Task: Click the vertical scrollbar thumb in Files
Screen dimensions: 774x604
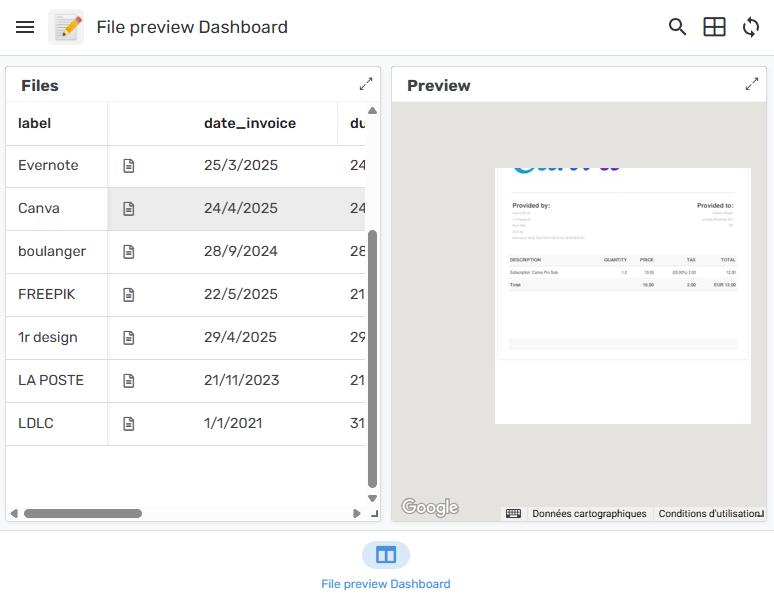Action: tap(373, 359)
